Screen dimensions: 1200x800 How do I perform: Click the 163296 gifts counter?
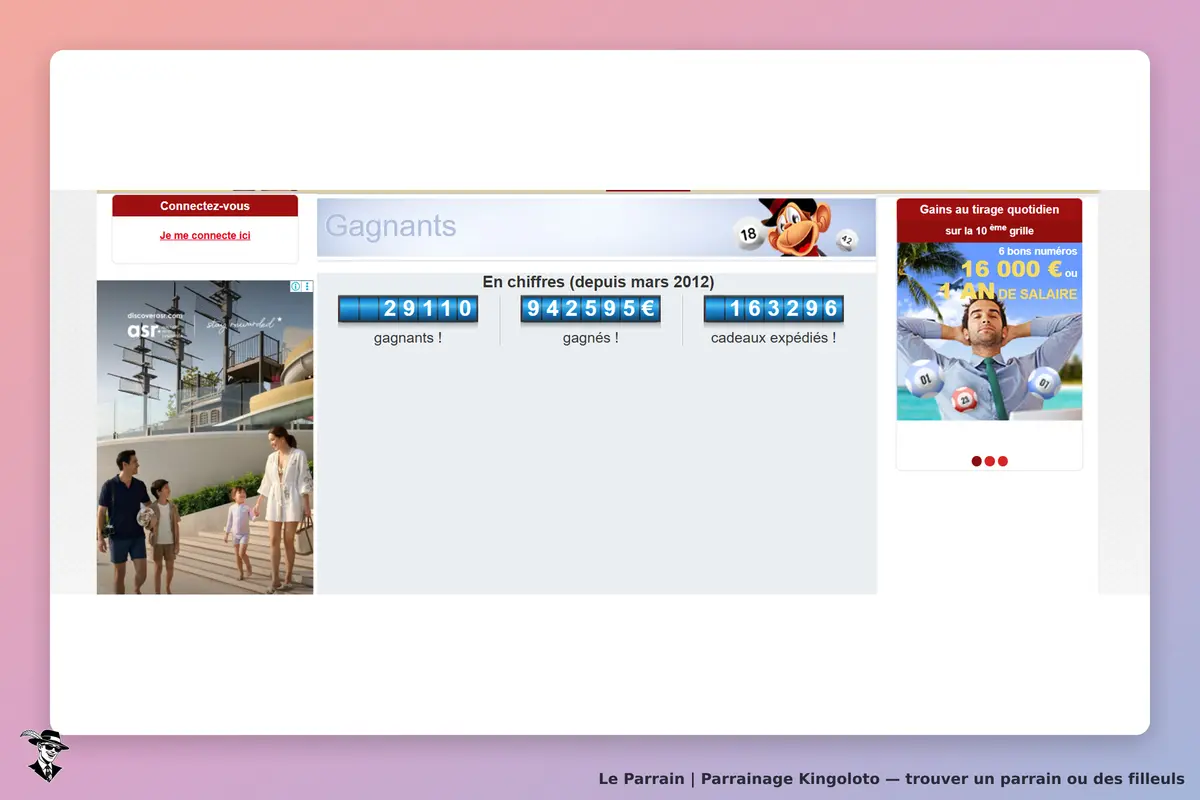point(774,309)
